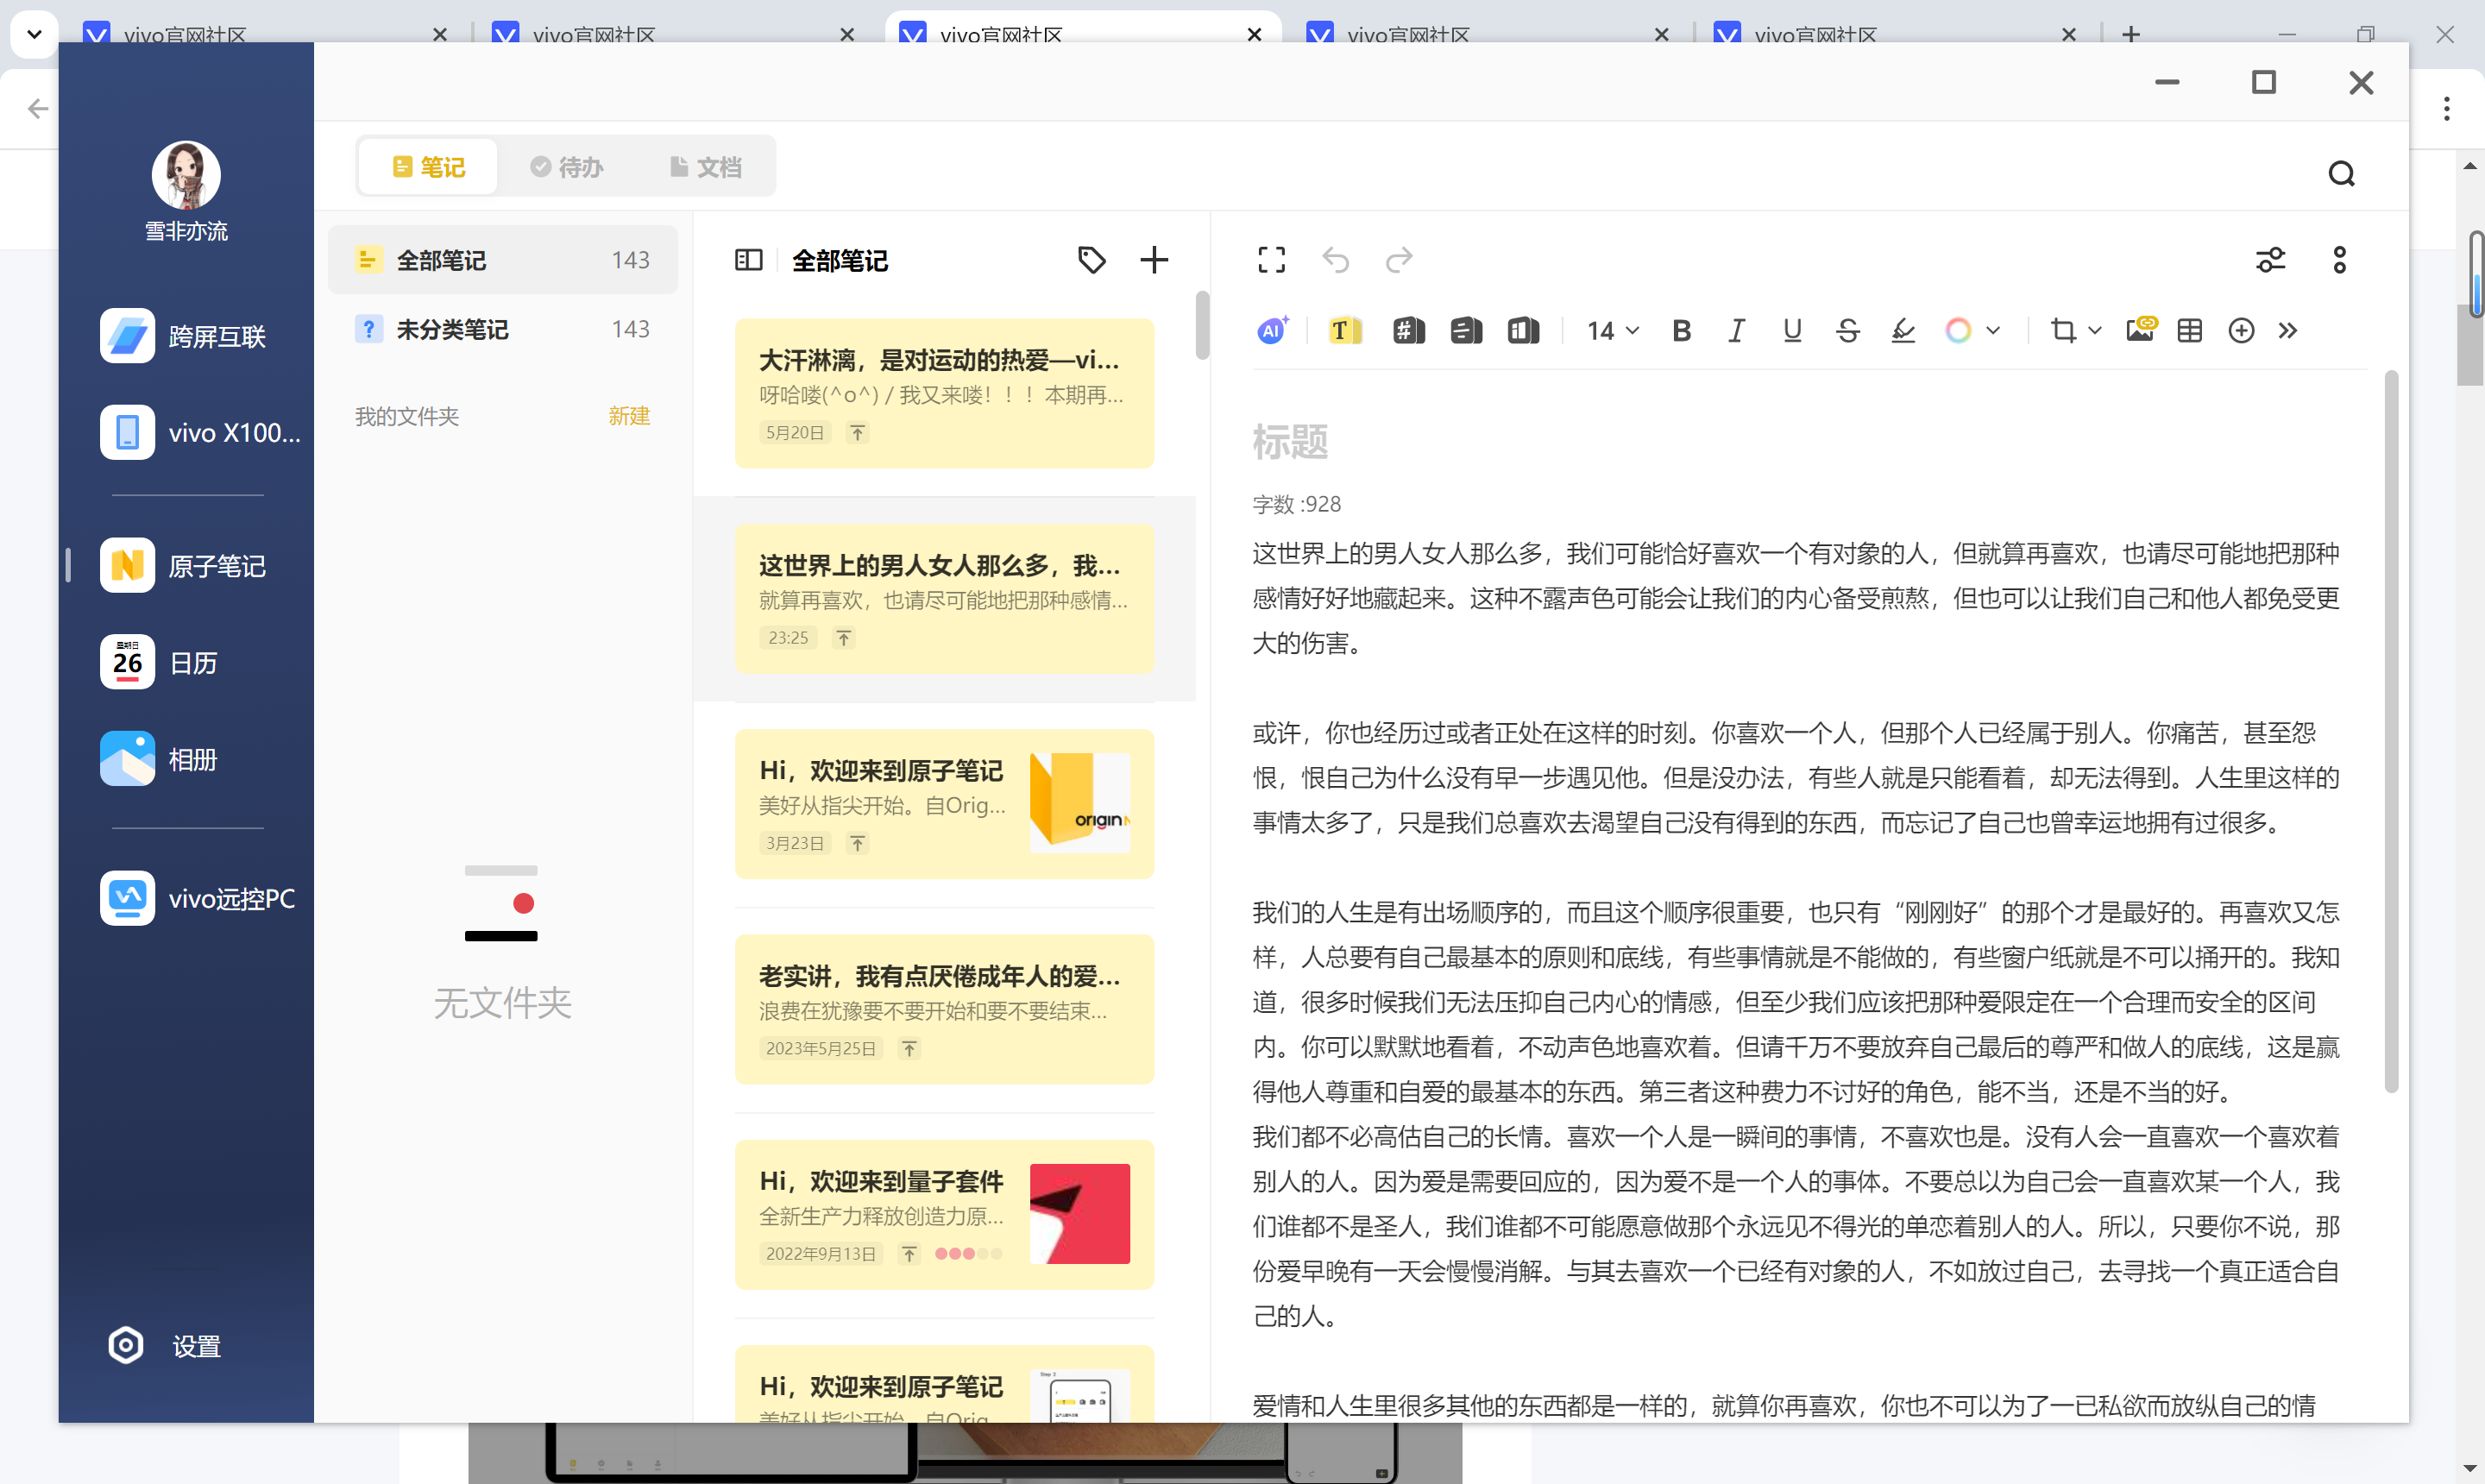Open 设置 settings

click(165, 1346)
